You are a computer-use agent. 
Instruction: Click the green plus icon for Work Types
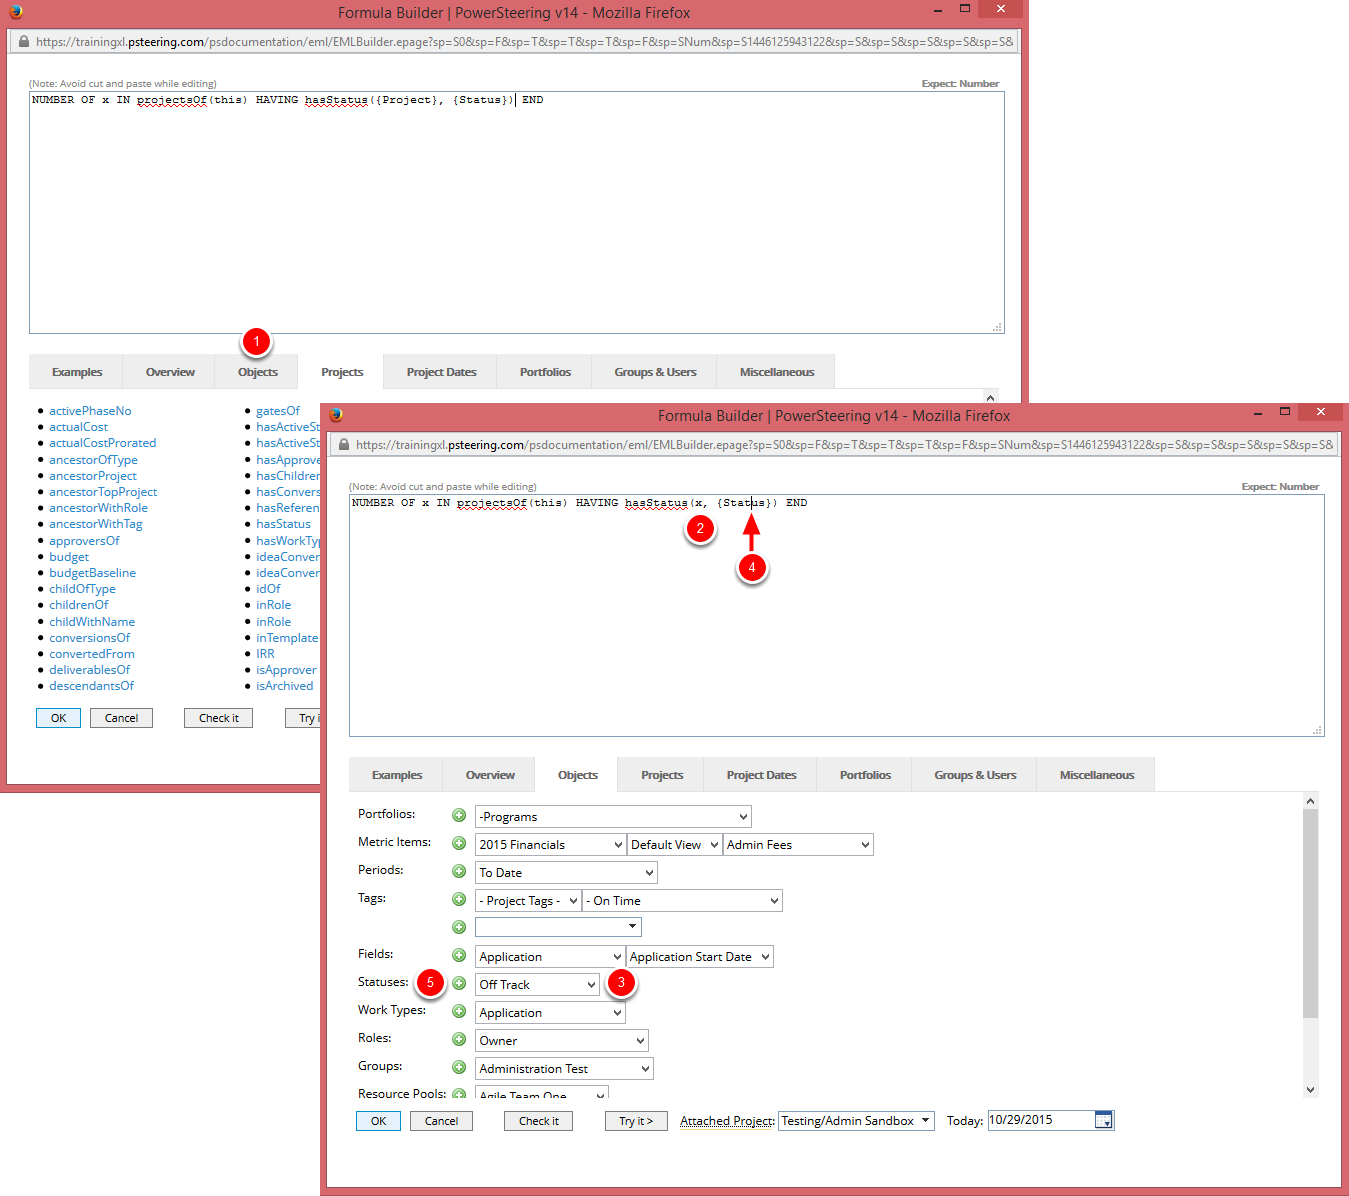[459, 1012]
